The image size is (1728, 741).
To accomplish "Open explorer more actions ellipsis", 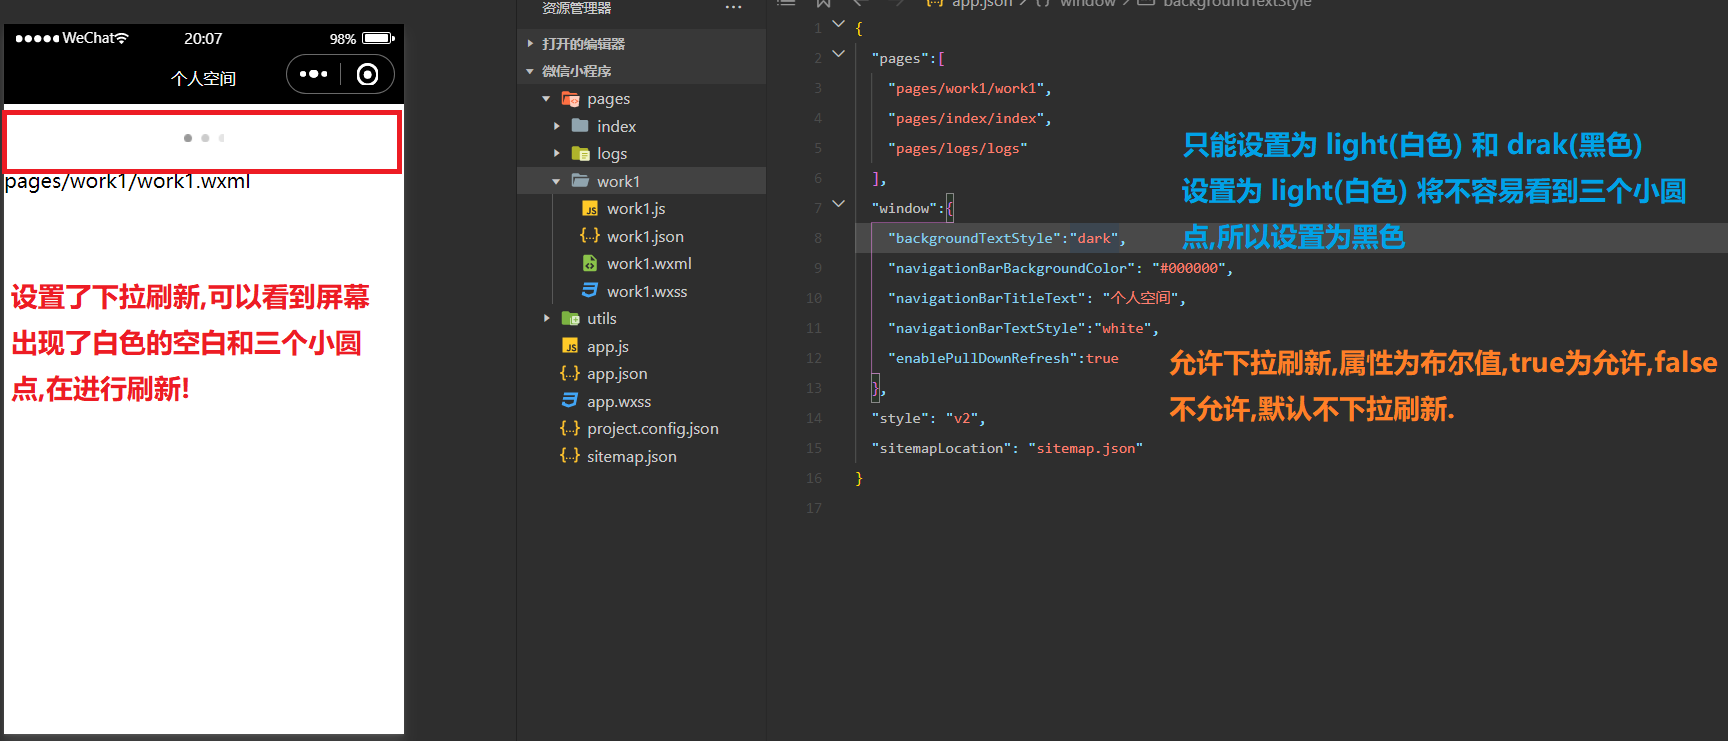I will point(733,7).
